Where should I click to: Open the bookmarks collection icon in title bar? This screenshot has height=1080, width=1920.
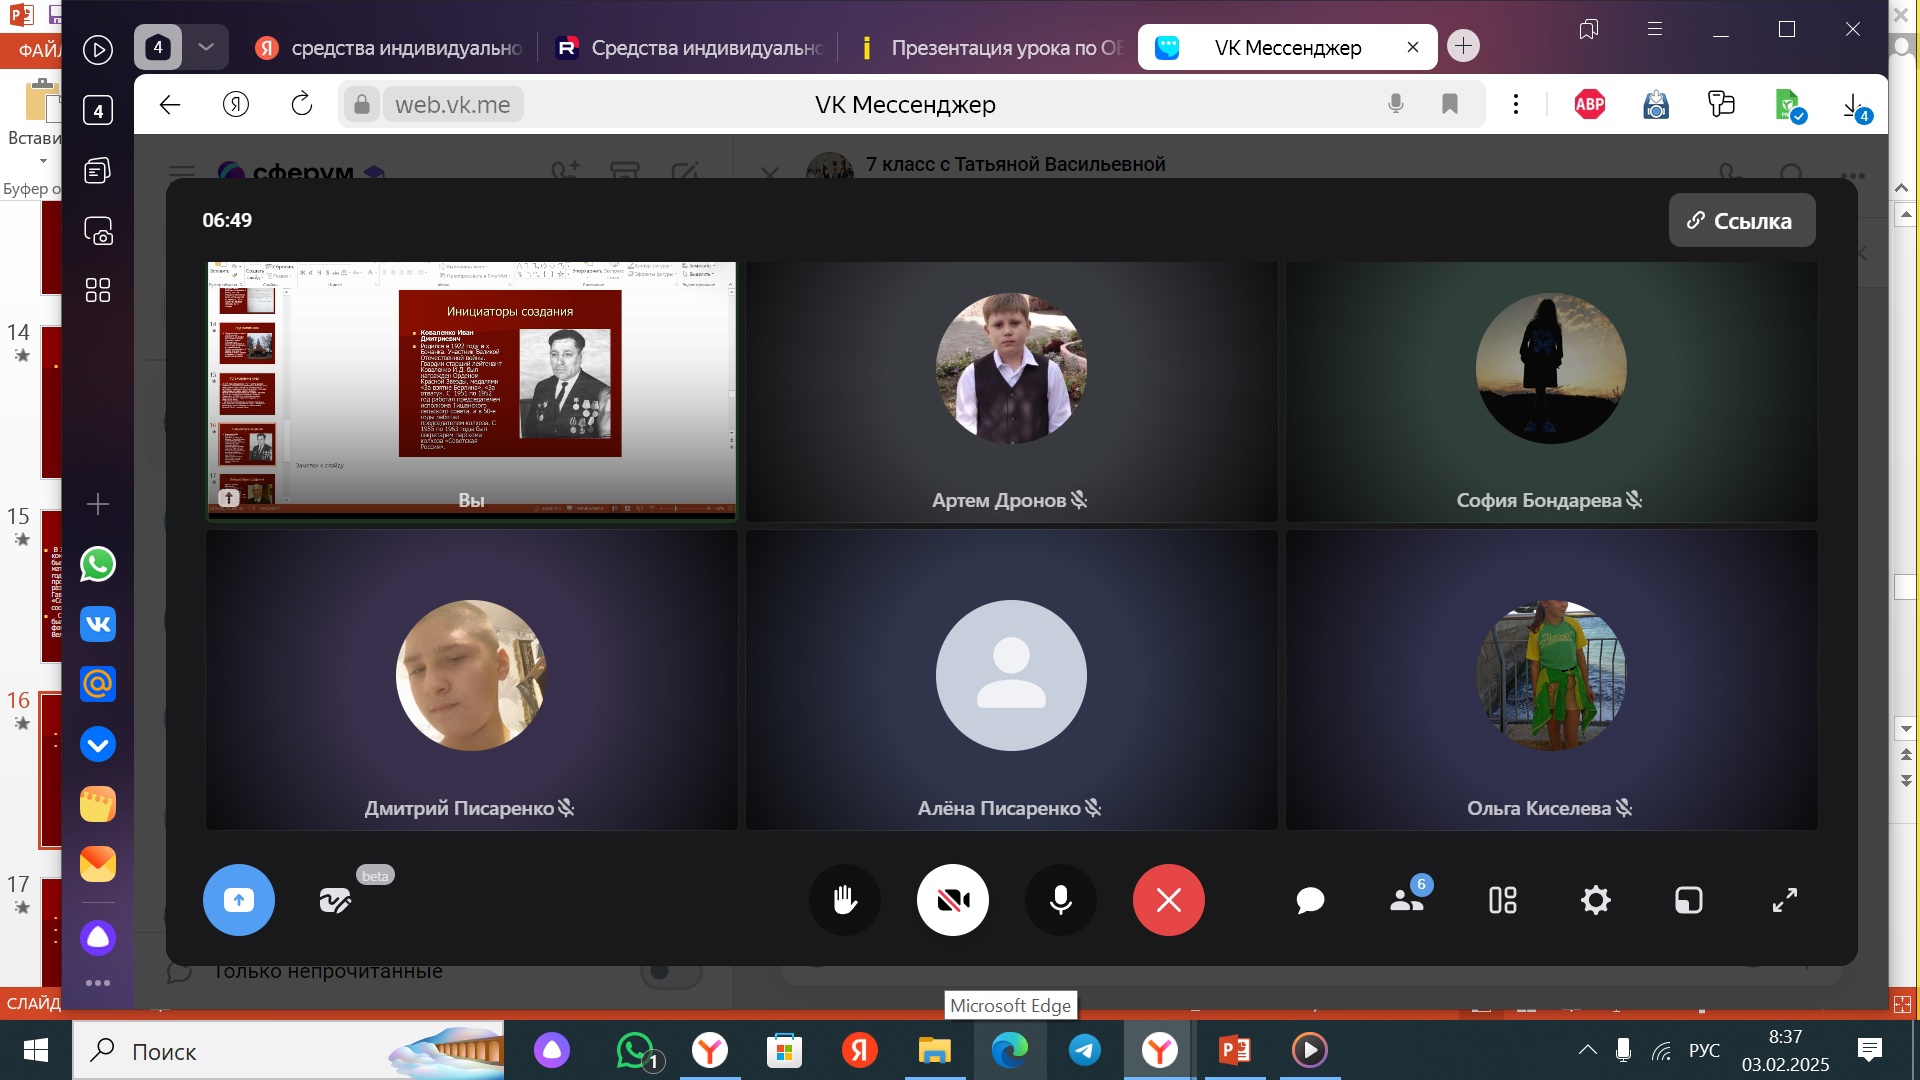click(1589, 29)
